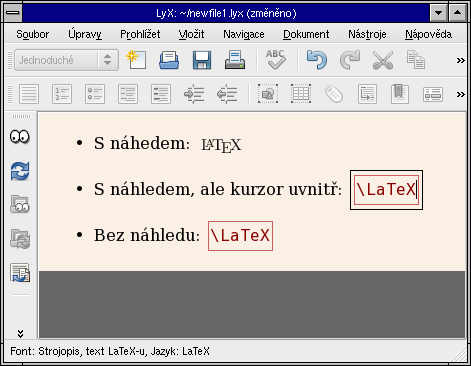Click the view source panel icon
471x366 pixels.
[x=20, y=273]
